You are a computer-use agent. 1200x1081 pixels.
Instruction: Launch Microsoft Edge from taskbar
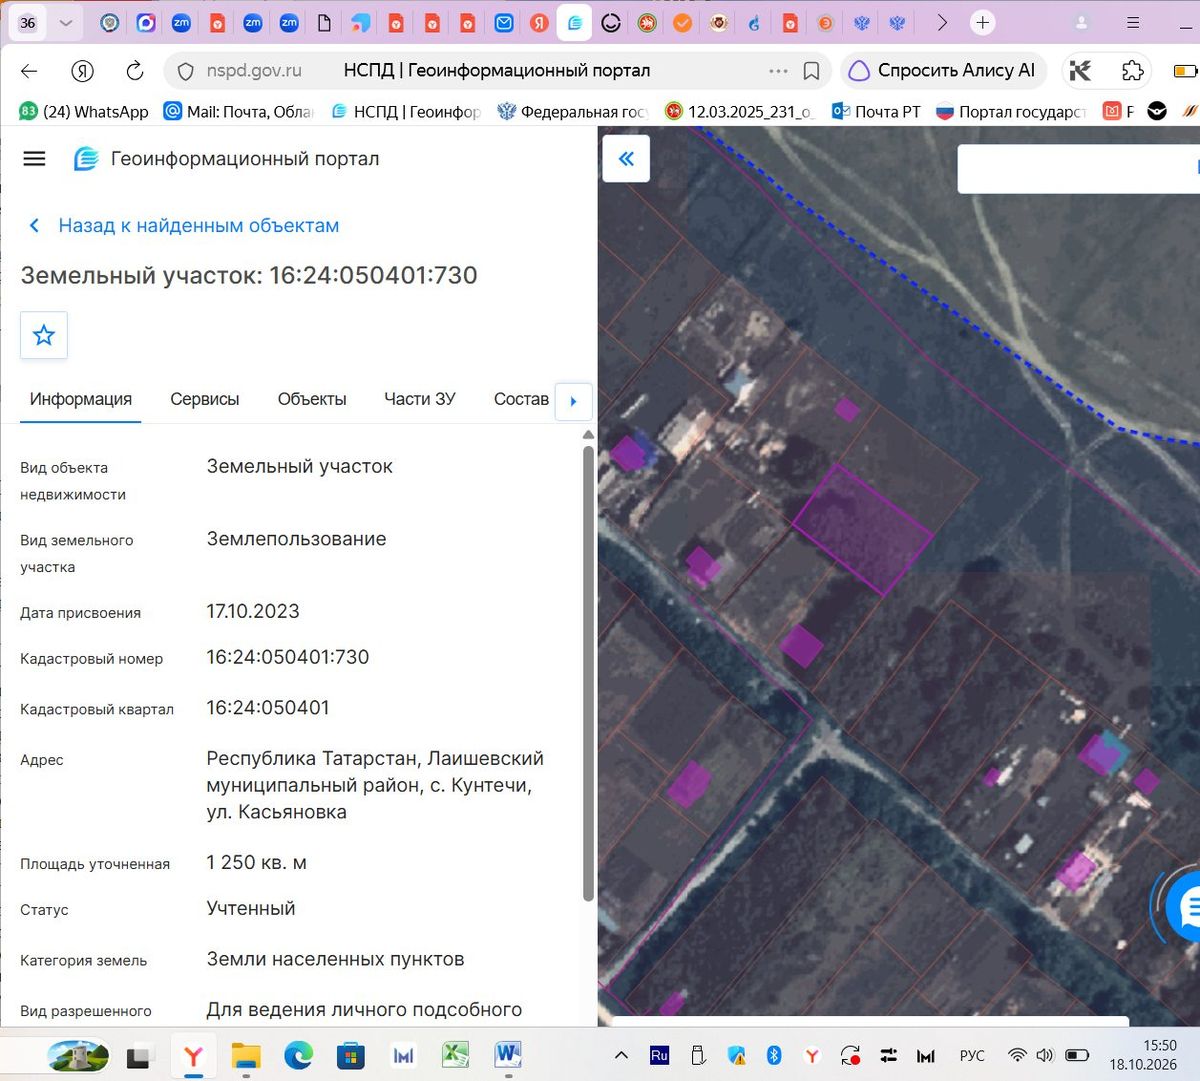(x=298, y=1055)
